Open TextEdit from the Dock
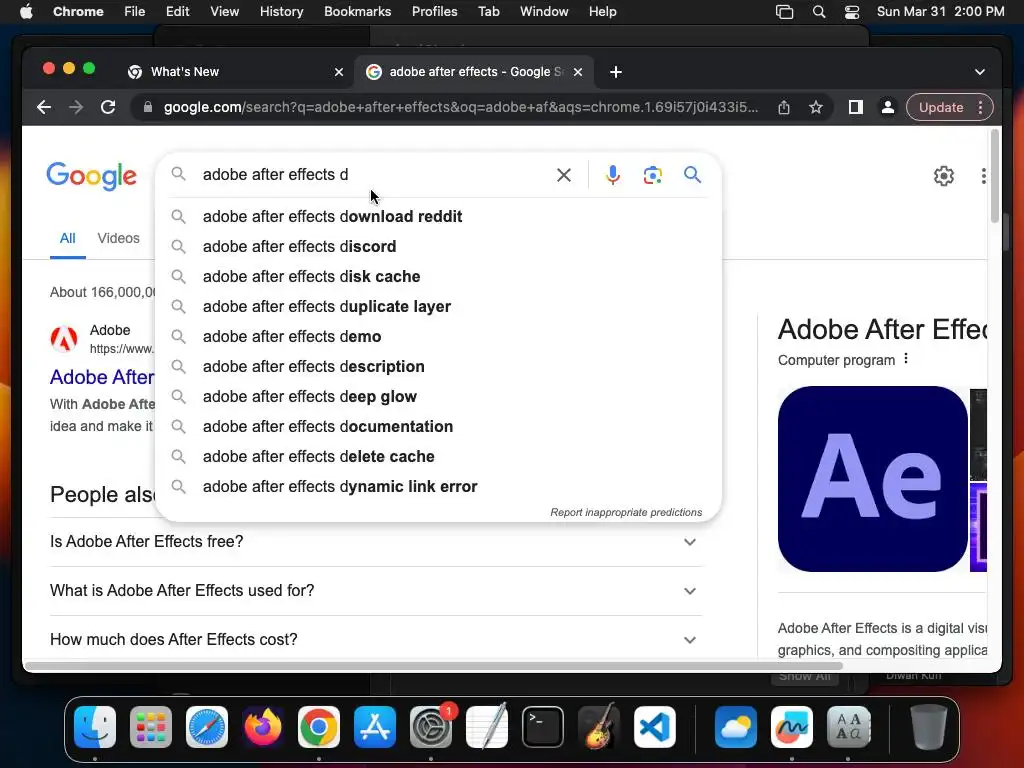 [487, 727]
